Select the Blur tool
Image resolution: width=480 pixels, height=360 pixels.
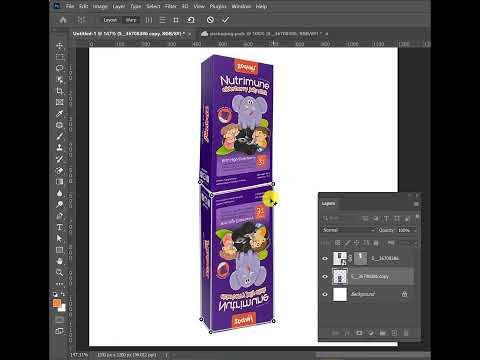coord(60,193)
